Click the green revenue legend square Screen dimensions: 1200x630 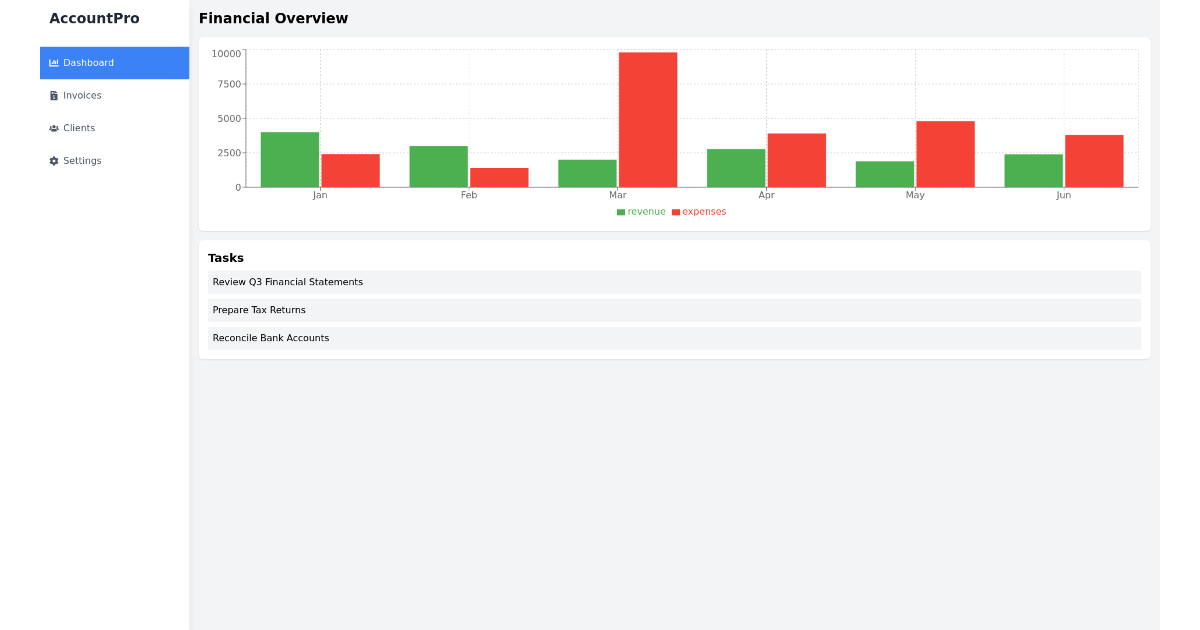pyautogui.click(x=620, y=211)
